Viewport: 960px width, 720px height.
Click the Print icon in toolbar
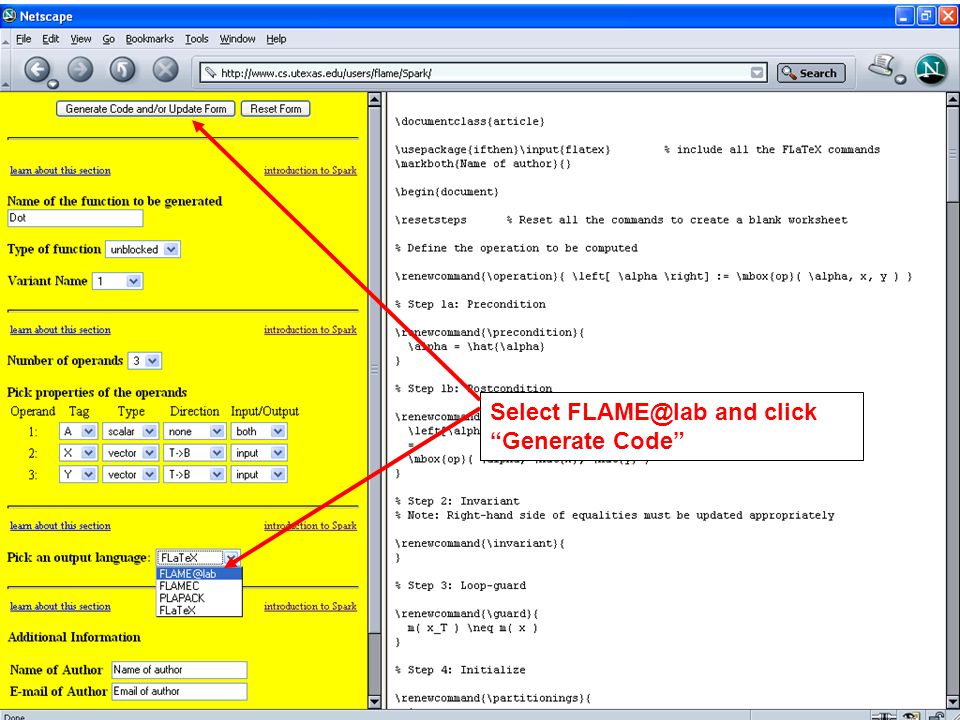coord(882,66)
